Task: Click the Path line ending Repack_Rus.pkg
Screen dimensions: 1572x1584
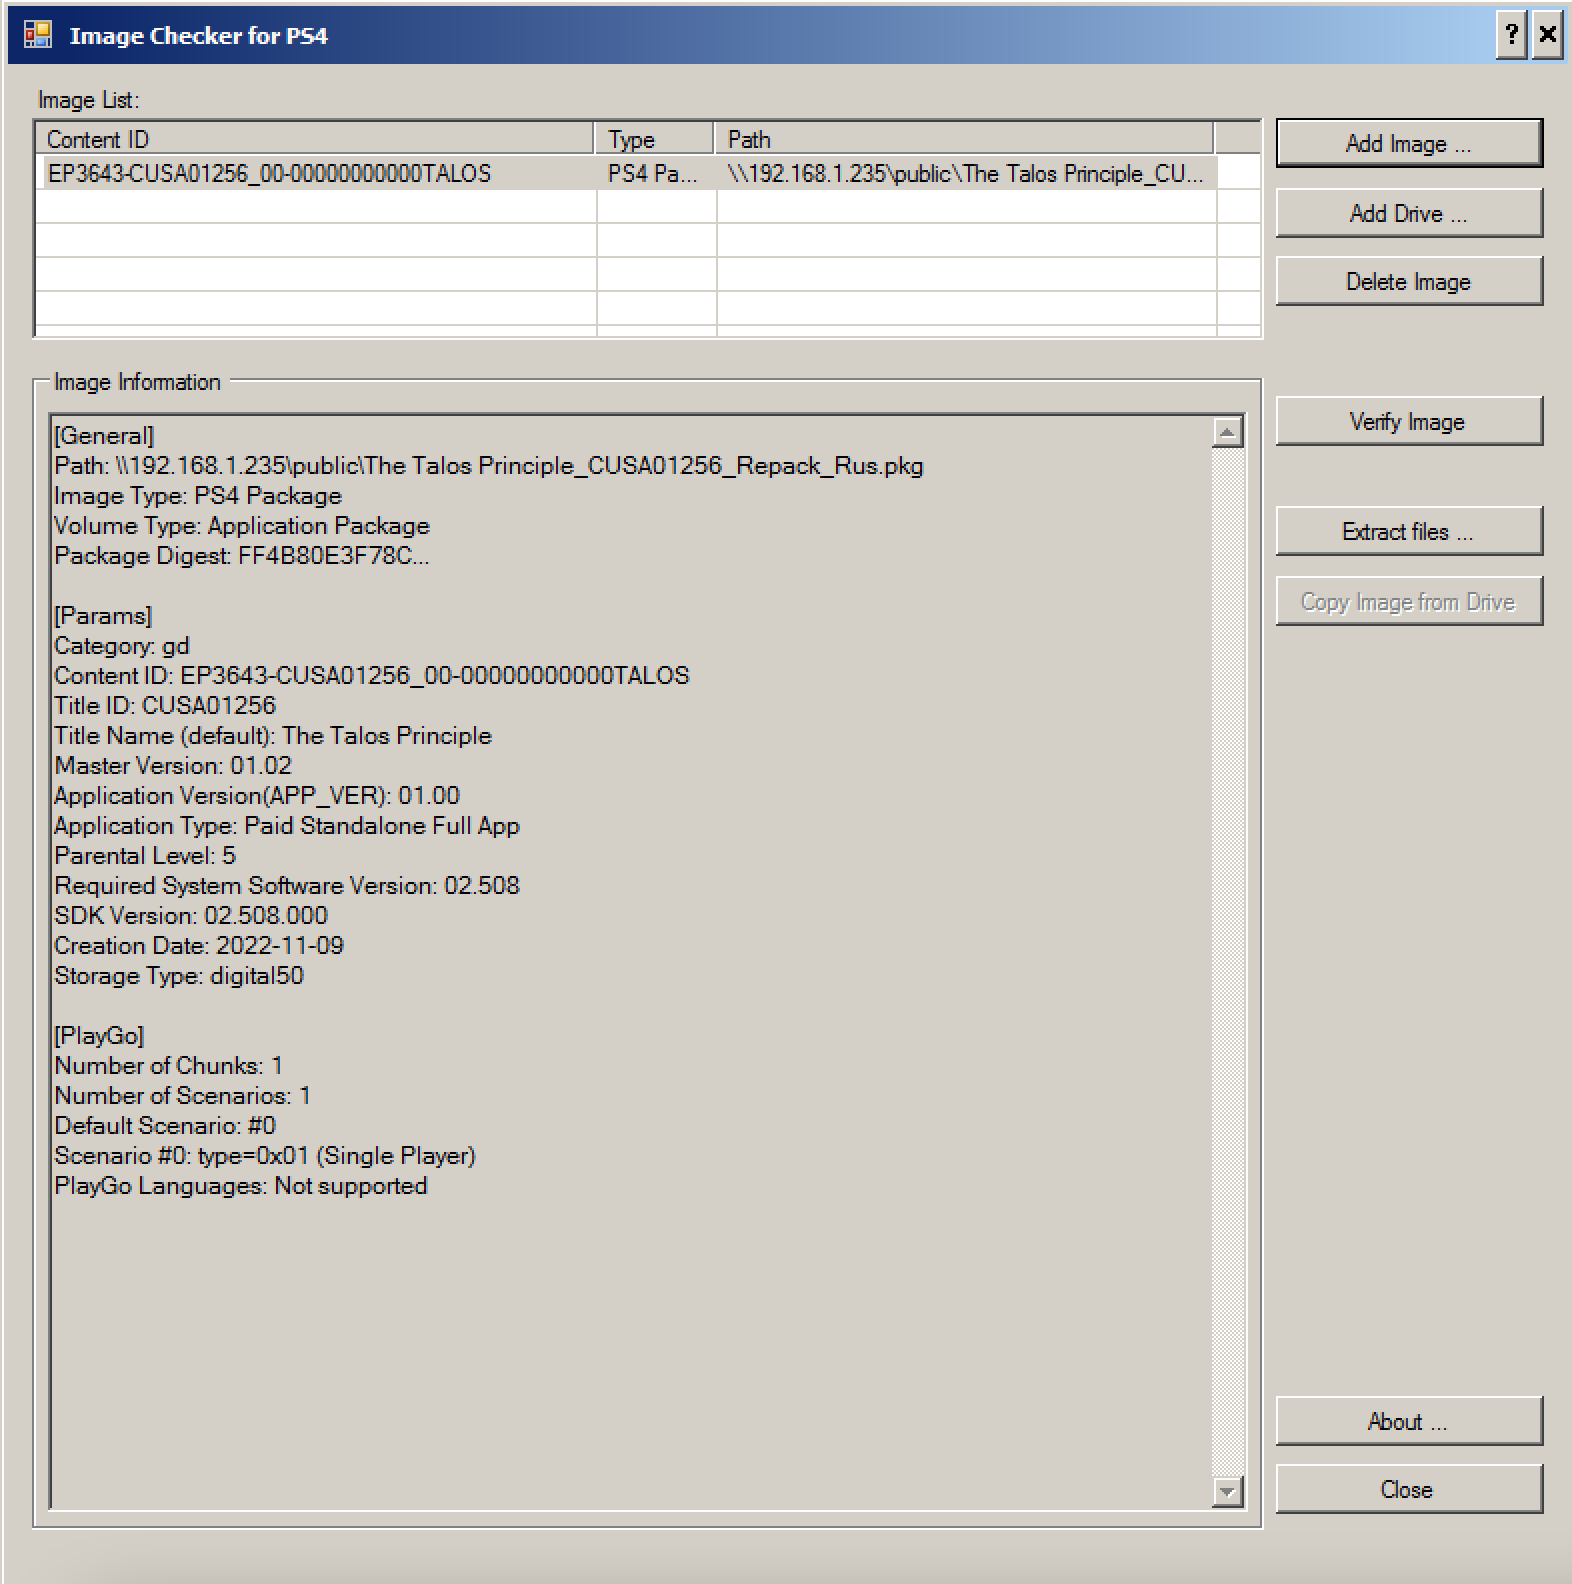Action: pos(489,466)
